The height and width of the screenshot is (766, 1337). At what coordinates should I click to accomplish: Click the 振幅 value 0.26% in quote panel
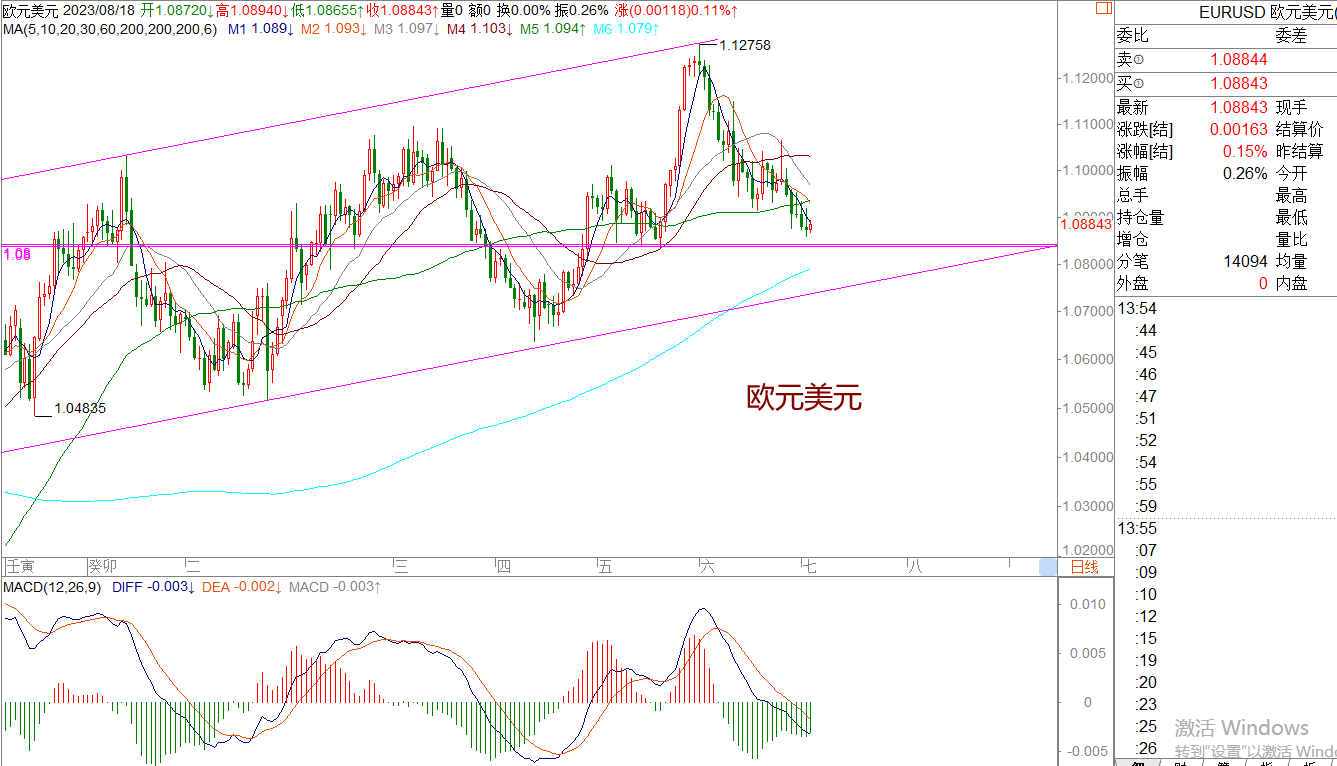pos(1245,173)
